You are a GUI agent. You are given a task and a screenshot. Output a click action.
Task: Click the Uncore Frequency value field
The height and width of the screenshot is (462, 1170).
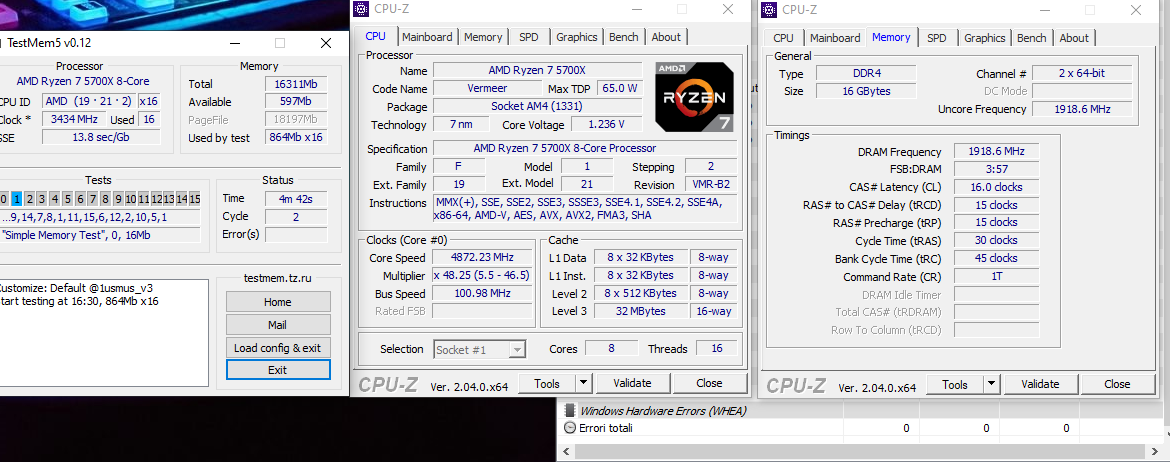click(1082, 109)
